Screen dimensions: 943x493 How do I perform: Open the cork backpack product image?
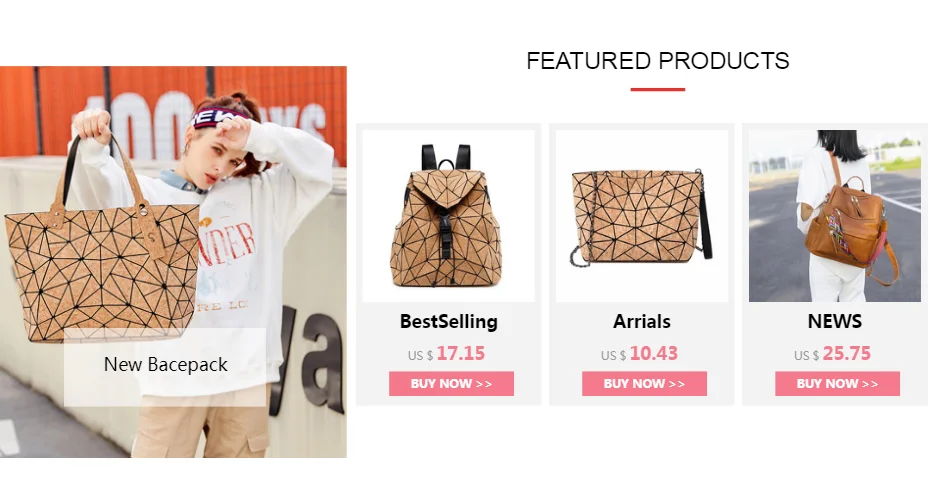449,216
